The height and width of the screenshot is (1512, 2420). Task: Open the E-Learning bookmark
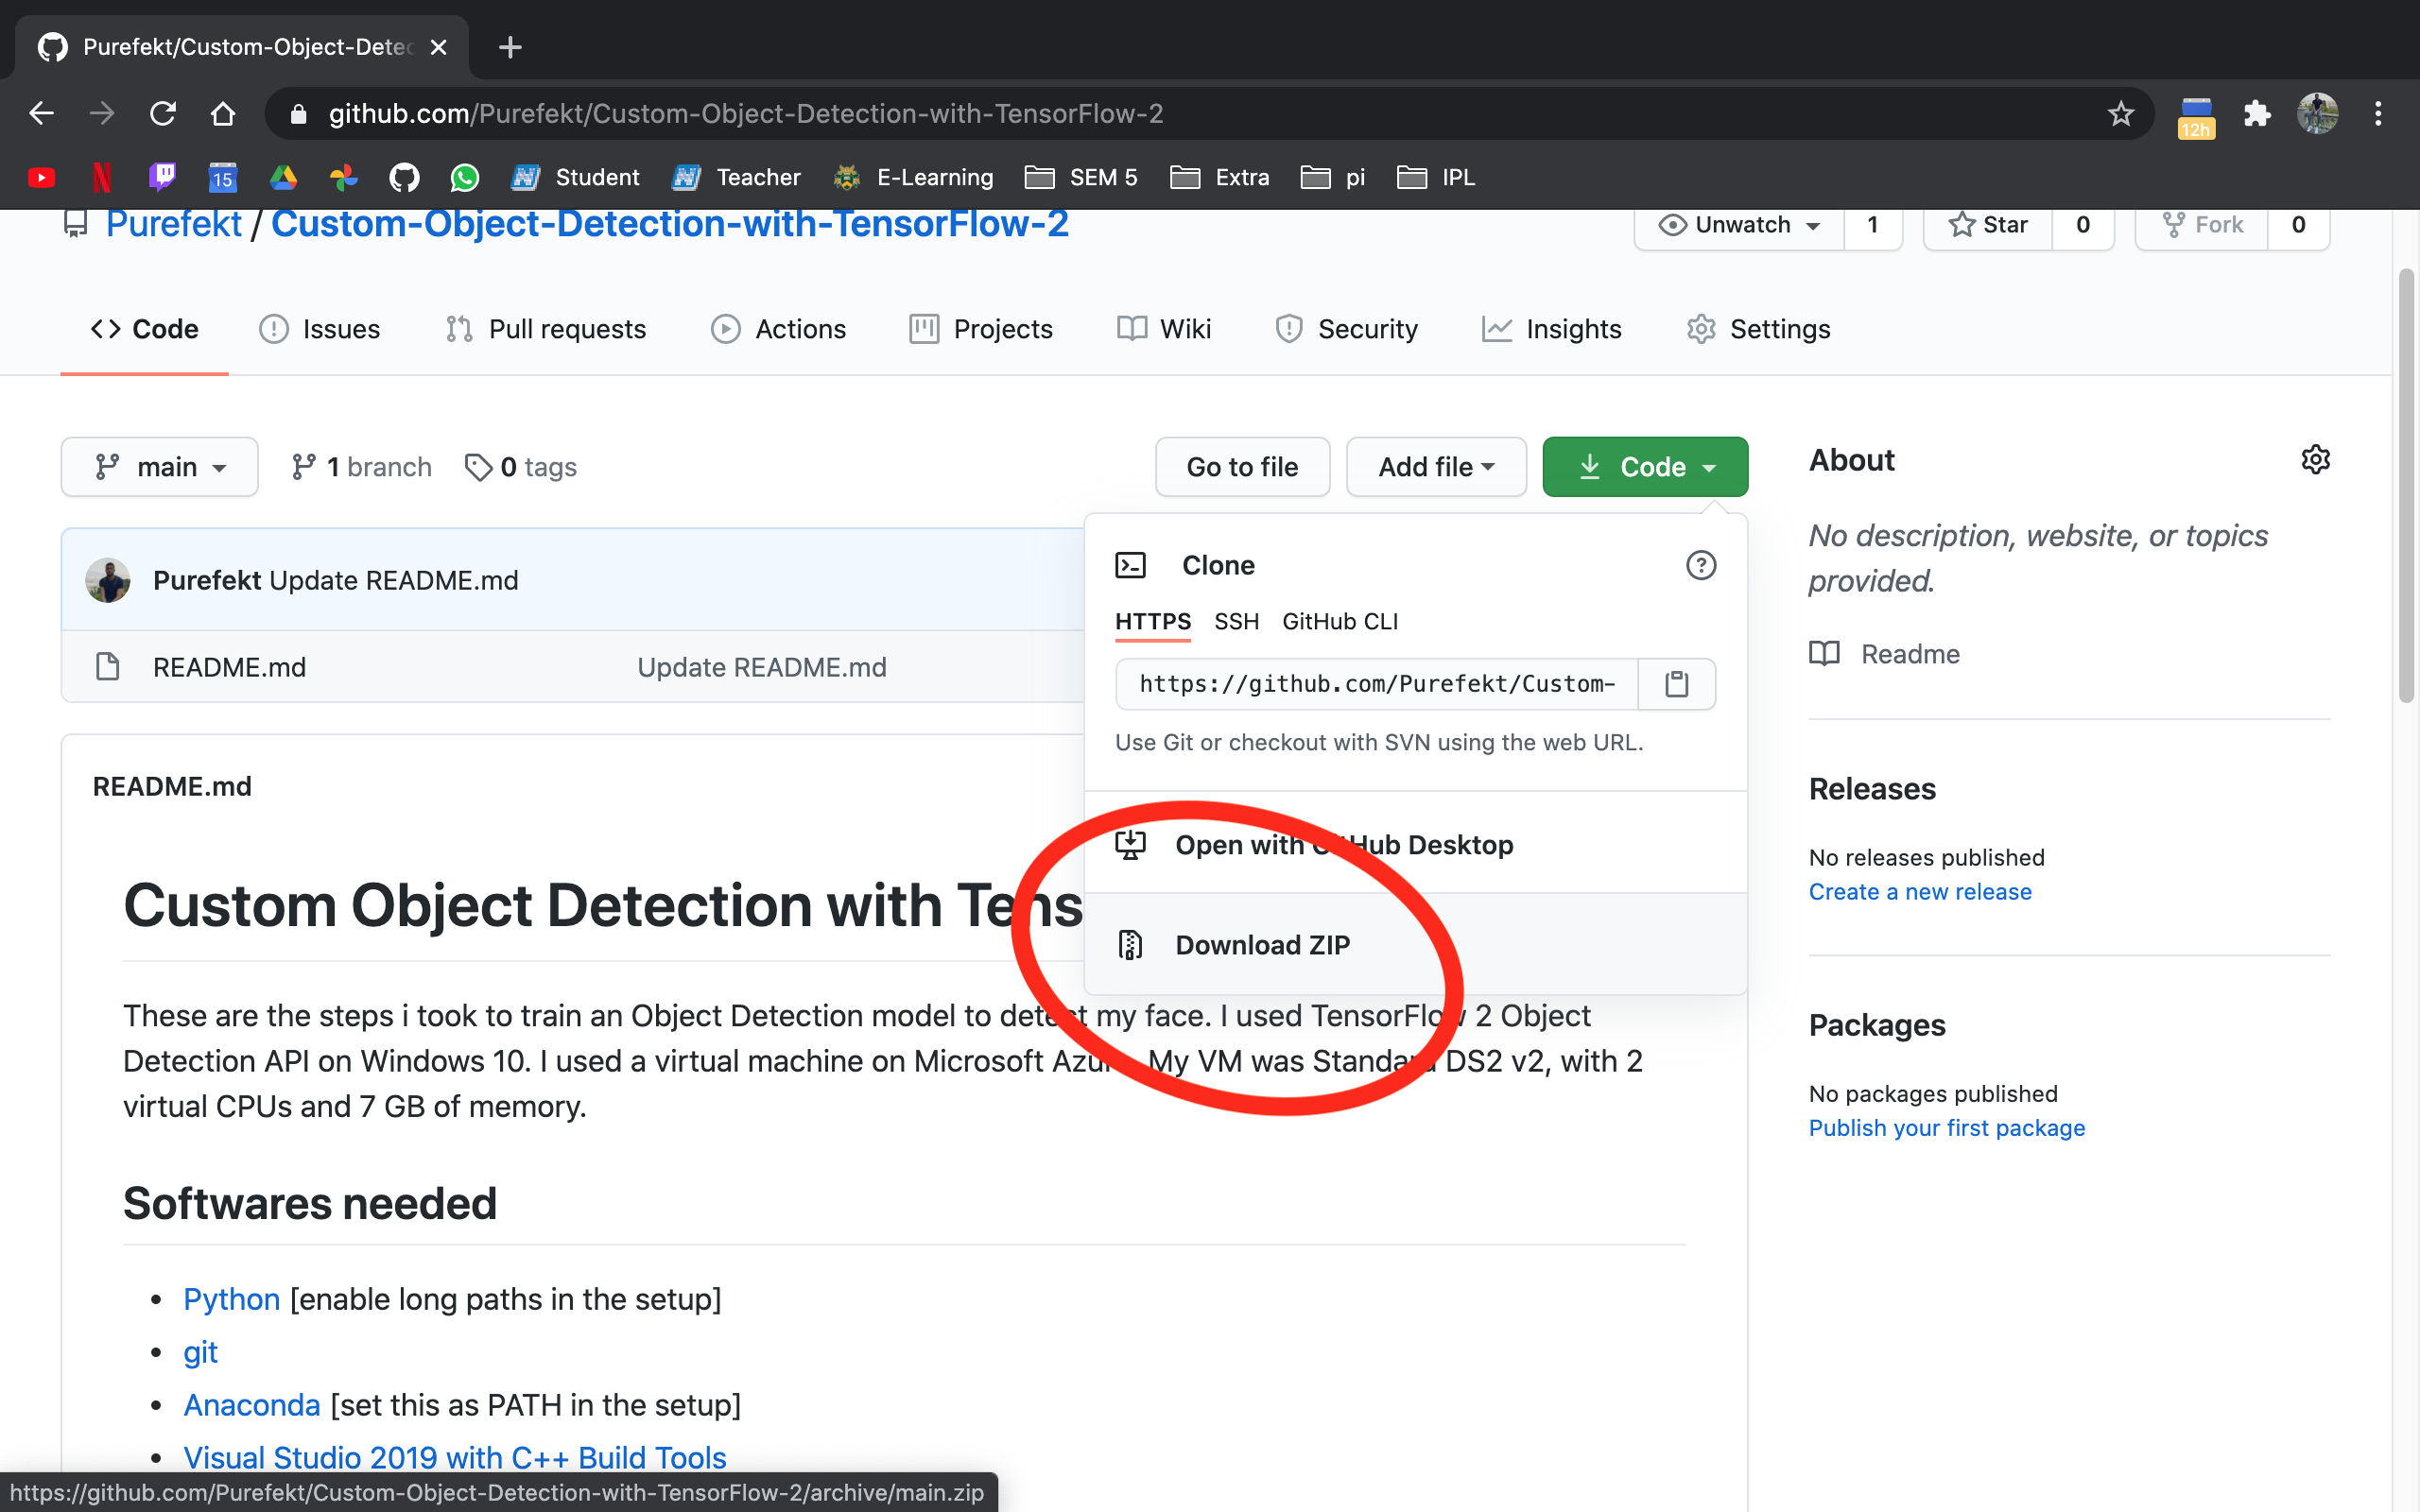coord(914,177)
